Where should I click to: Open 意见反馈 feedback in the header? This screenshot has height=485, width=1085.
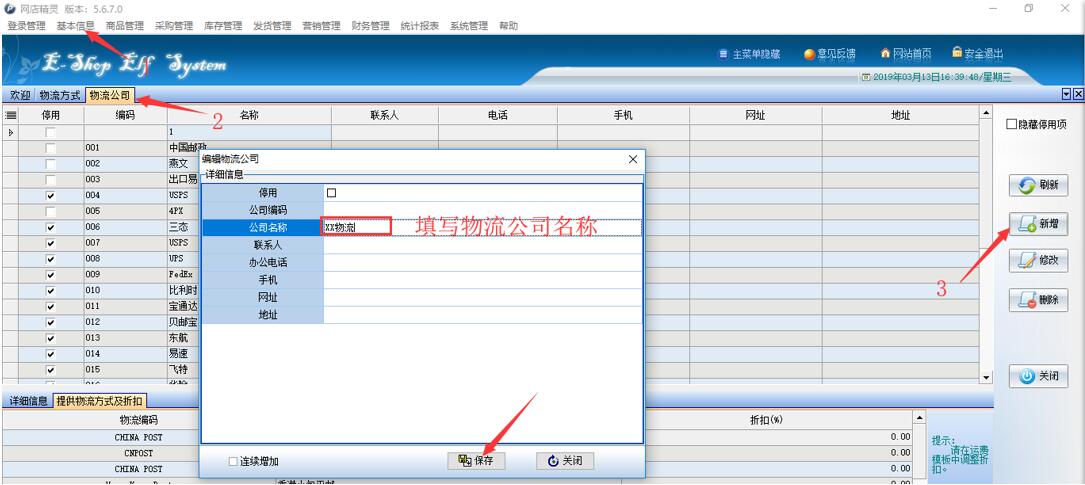829,53
